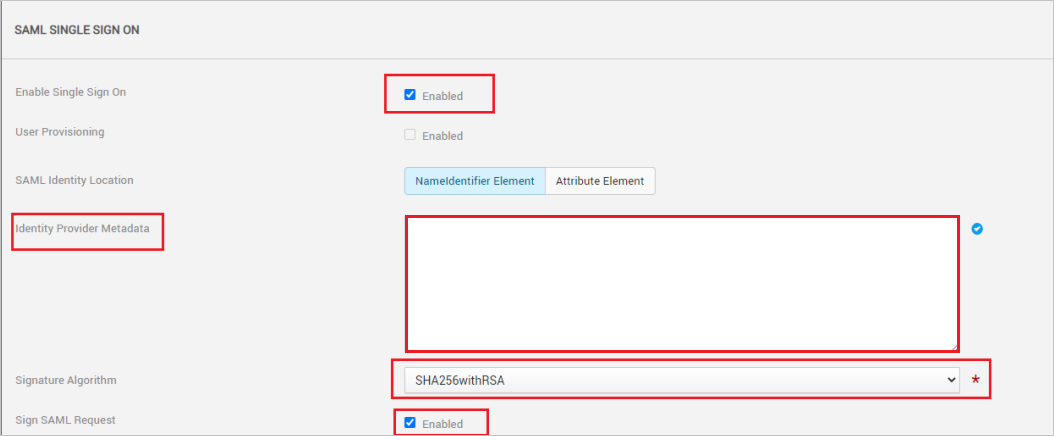The height and width of the screenshot is (436, 1054).
Task: Click the Enable Single Sign On field label
Action: point(71,92)
